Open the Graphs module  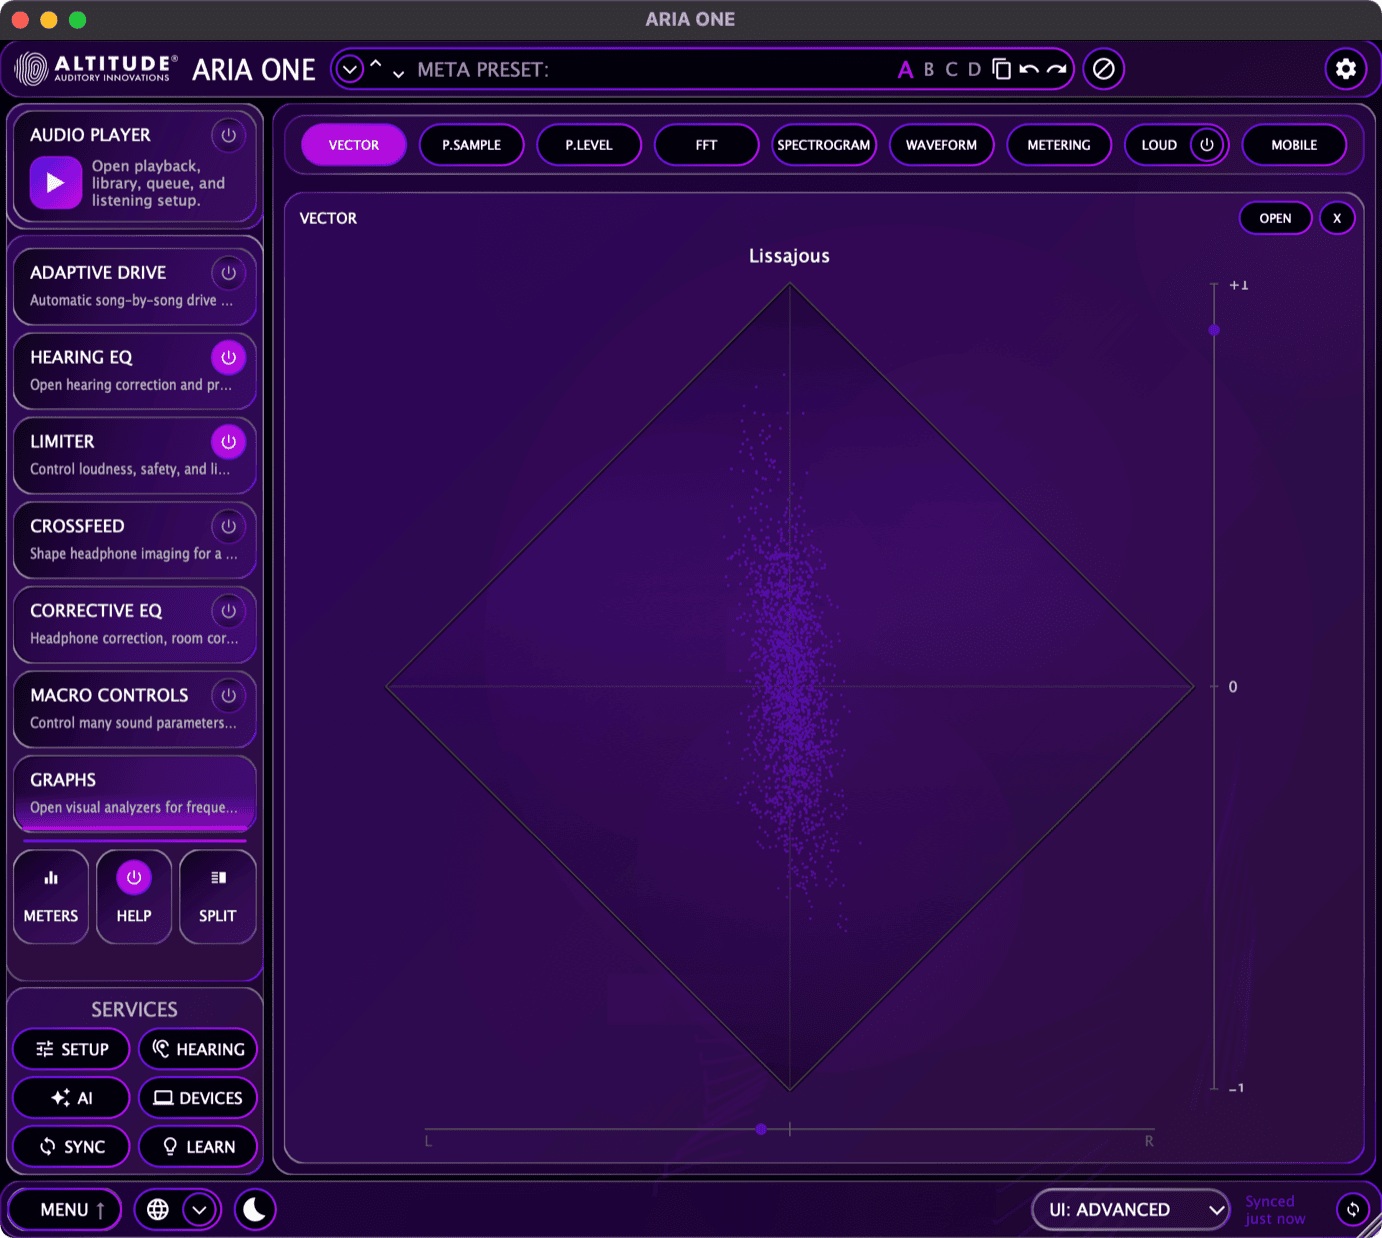pos(134,793)
